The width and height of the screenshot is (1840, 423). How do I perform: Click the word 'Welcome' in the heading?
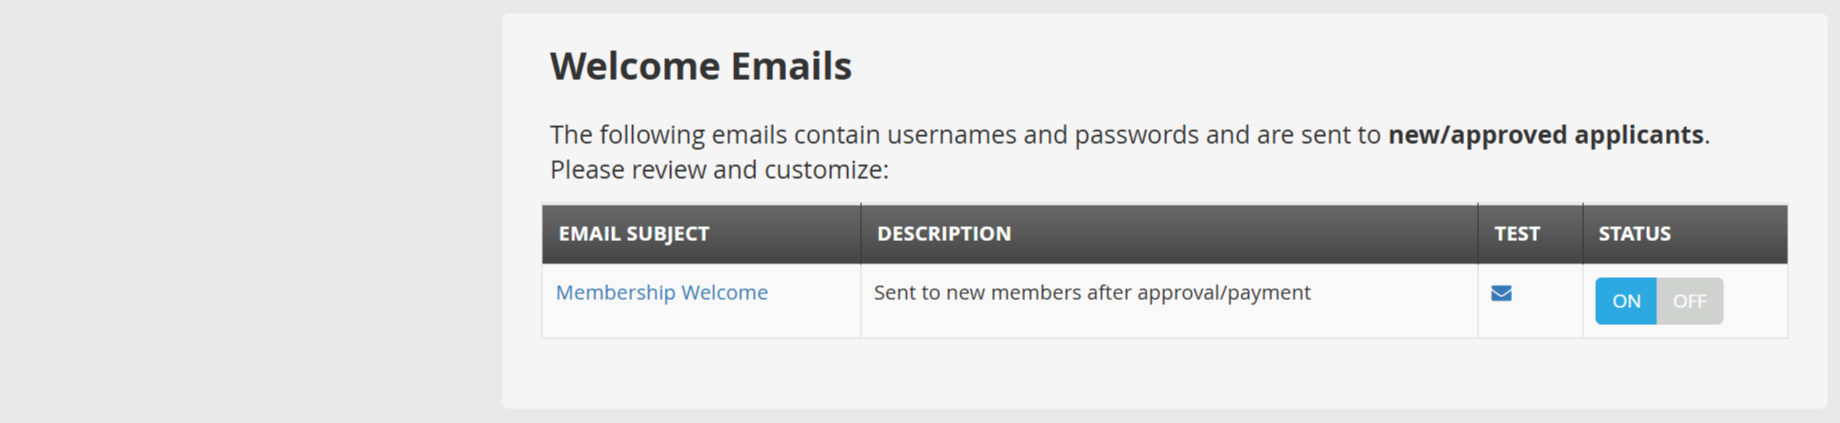[x=634, y=66]
